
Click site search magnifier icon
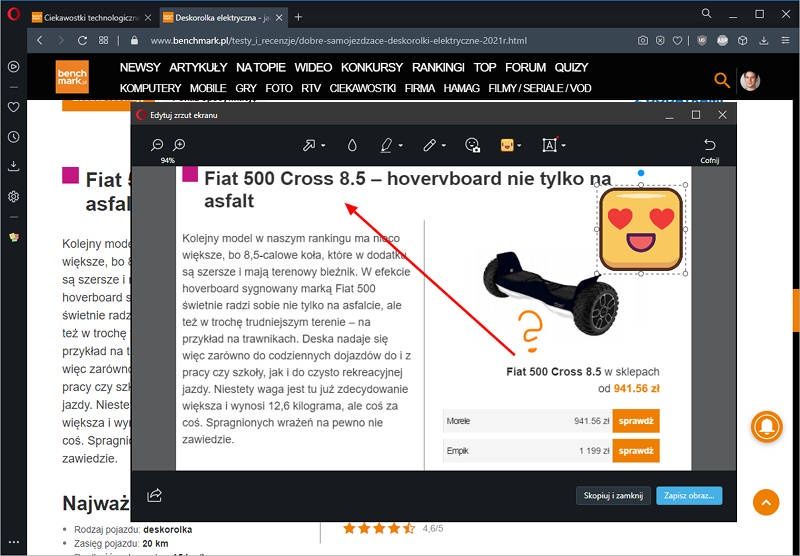click(x=721, y=80)
